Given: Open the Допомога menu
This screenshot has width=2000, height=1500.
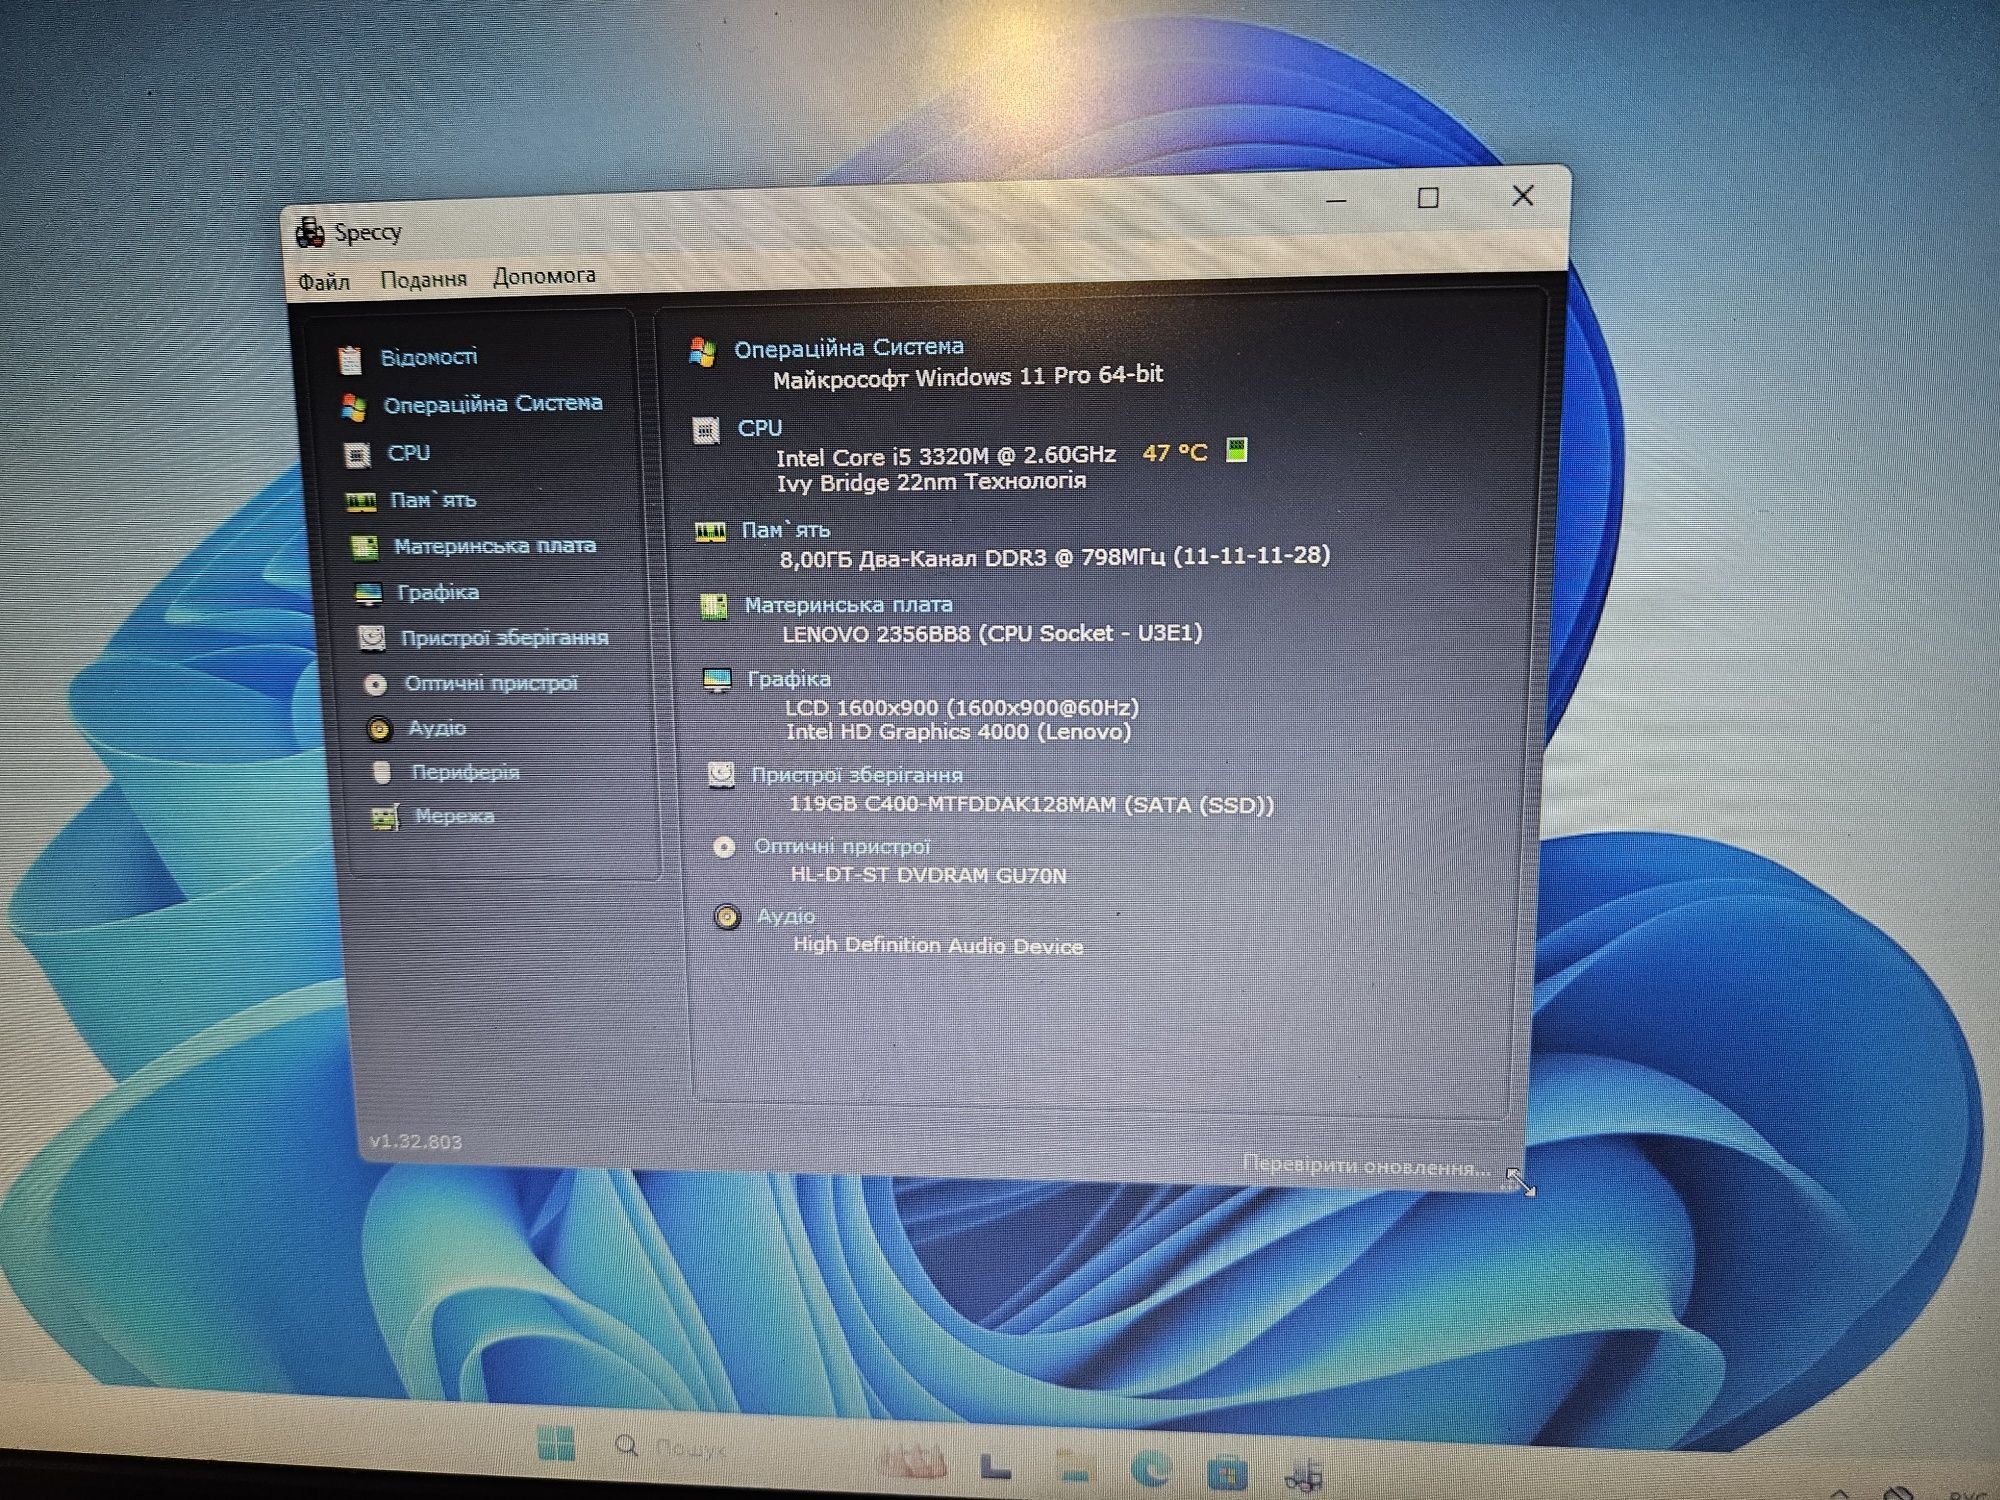Looking at the screenshot, I should 544,276.
